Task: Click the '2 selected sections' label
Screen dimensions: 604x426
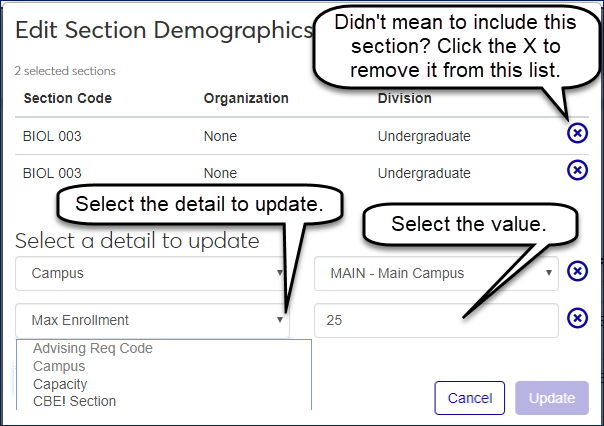Action: click(x=65, y=72)
